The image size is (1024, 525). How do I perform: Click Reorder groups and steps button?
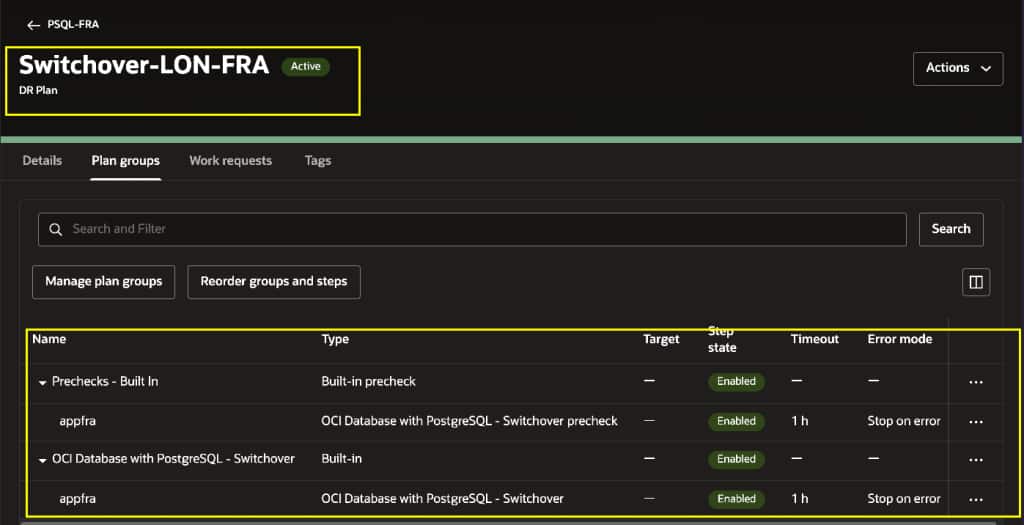point(274,281)
